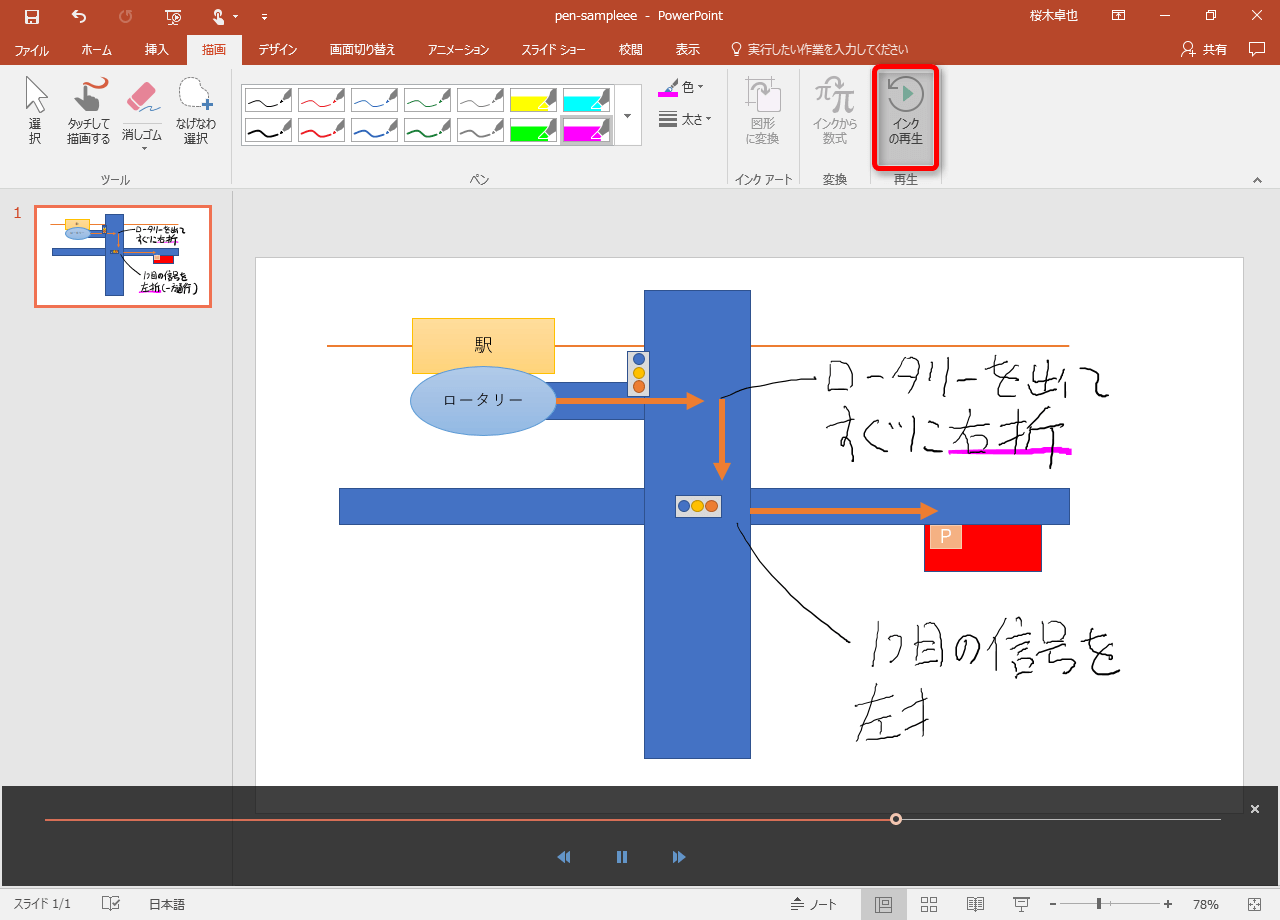
Task: Toggle touch/mouse mode icon
Action: point(219,16)
